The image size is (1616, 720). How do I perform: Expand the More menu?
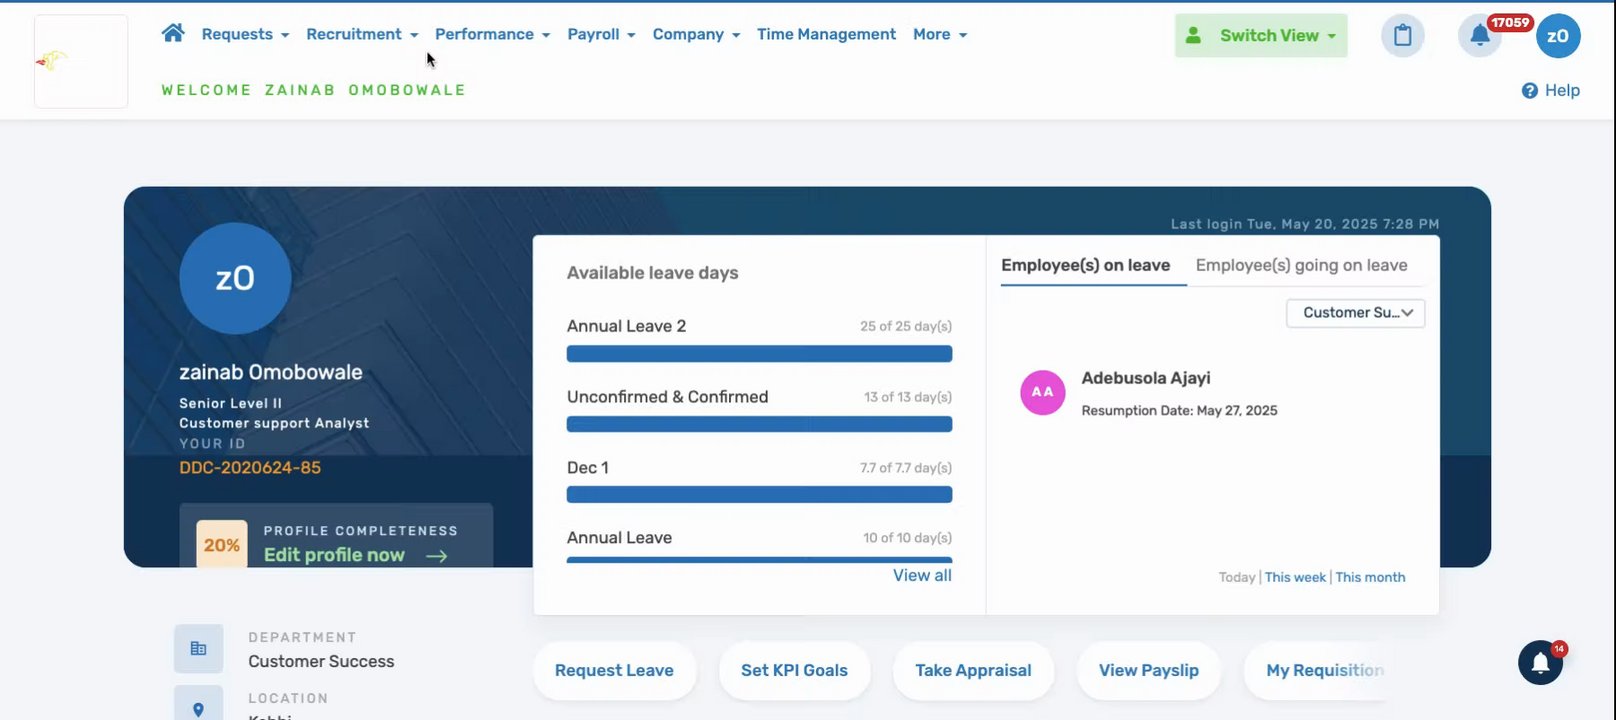coord(940,34)
